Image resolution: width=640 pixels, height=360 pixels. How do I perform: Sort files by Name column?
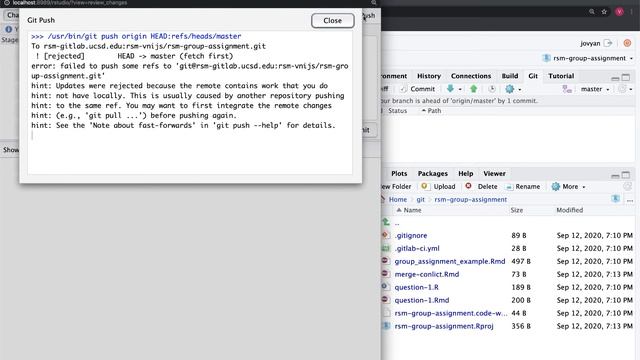click(x=409, y=210)
